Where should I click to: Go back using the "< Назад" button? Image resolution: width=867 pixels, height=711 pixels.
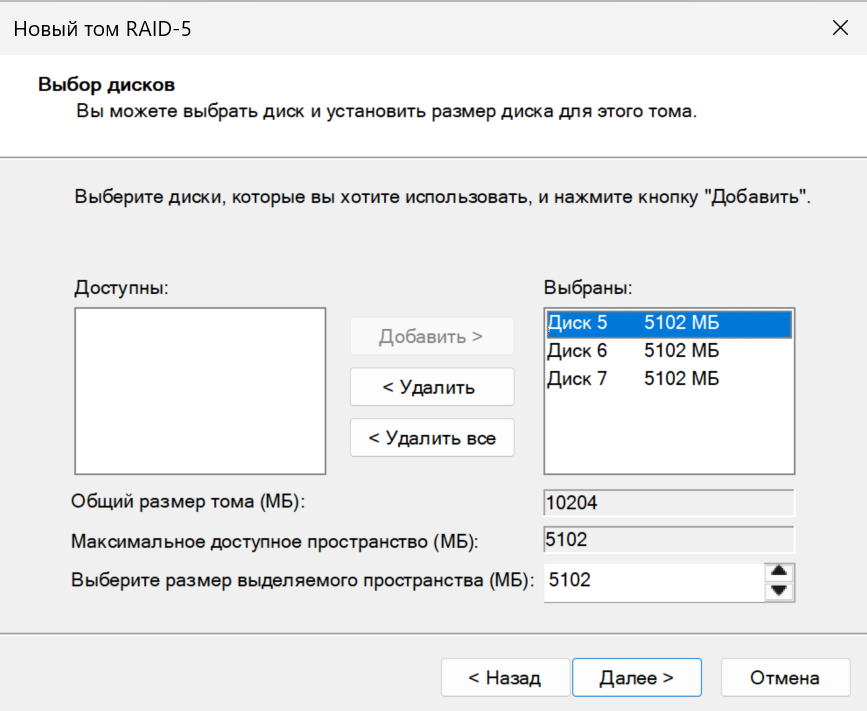(505, 677)
